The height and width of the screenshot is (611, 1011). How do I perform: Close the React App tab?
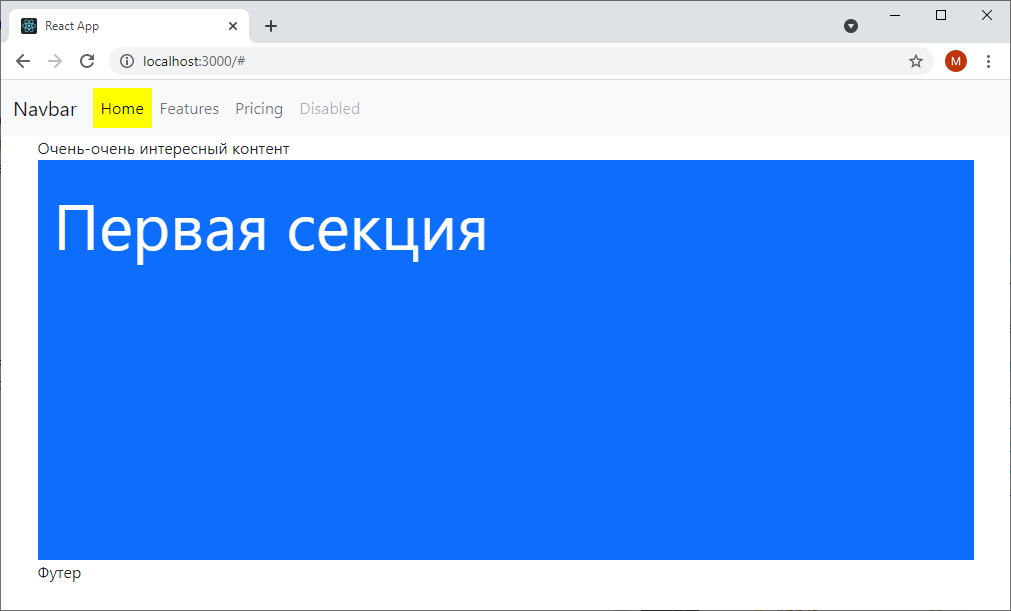pyautogui.click(x=233, y=26)
